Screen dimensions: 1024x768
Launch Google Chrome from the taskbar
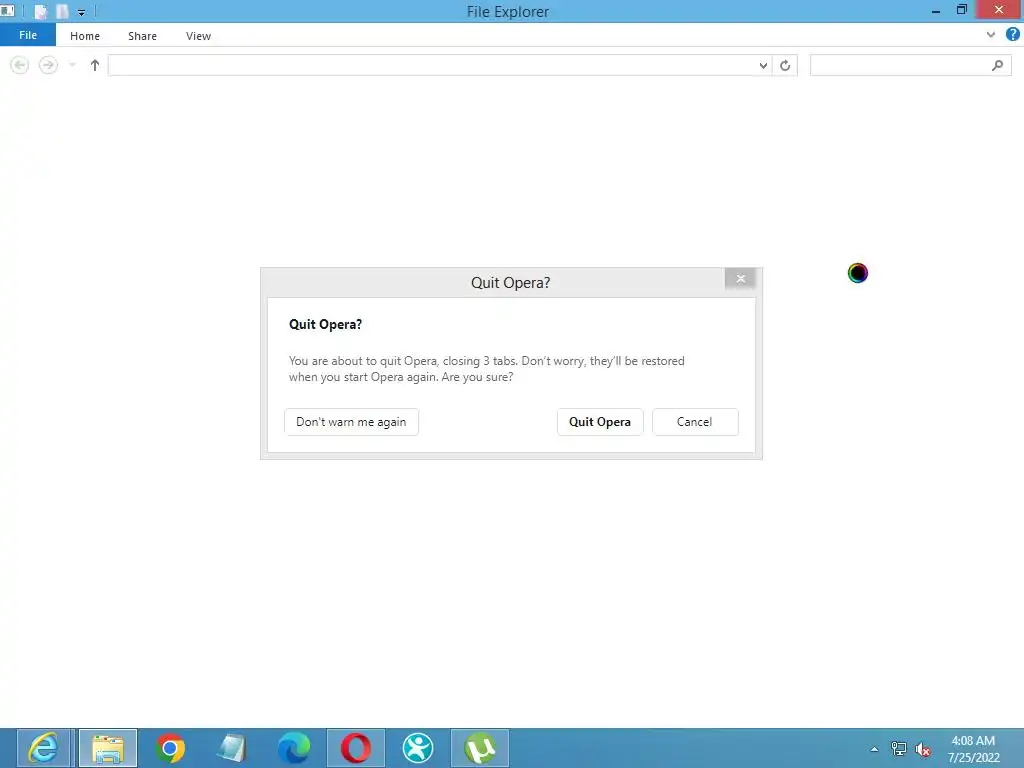(x=170, y=748)
